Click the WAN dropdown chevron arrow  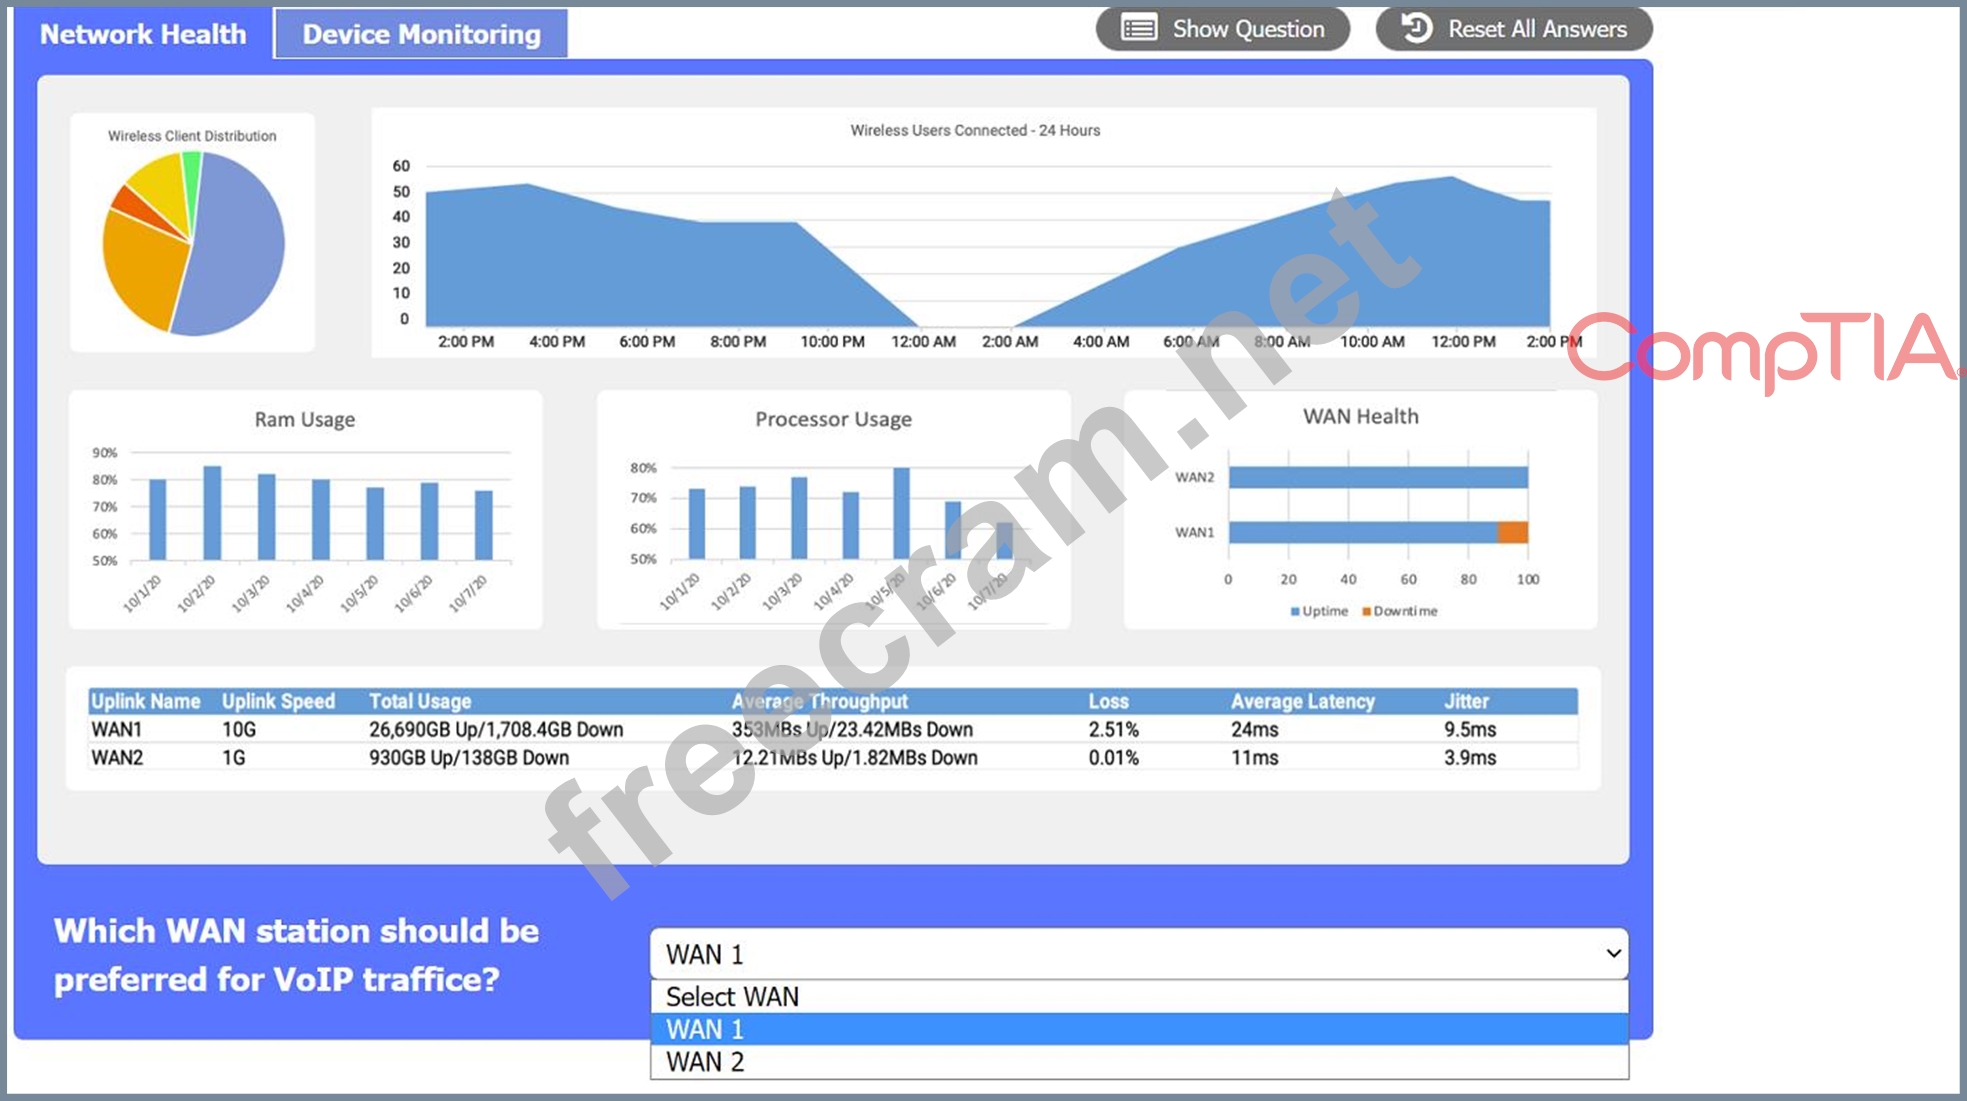(x=1612, y=953)
